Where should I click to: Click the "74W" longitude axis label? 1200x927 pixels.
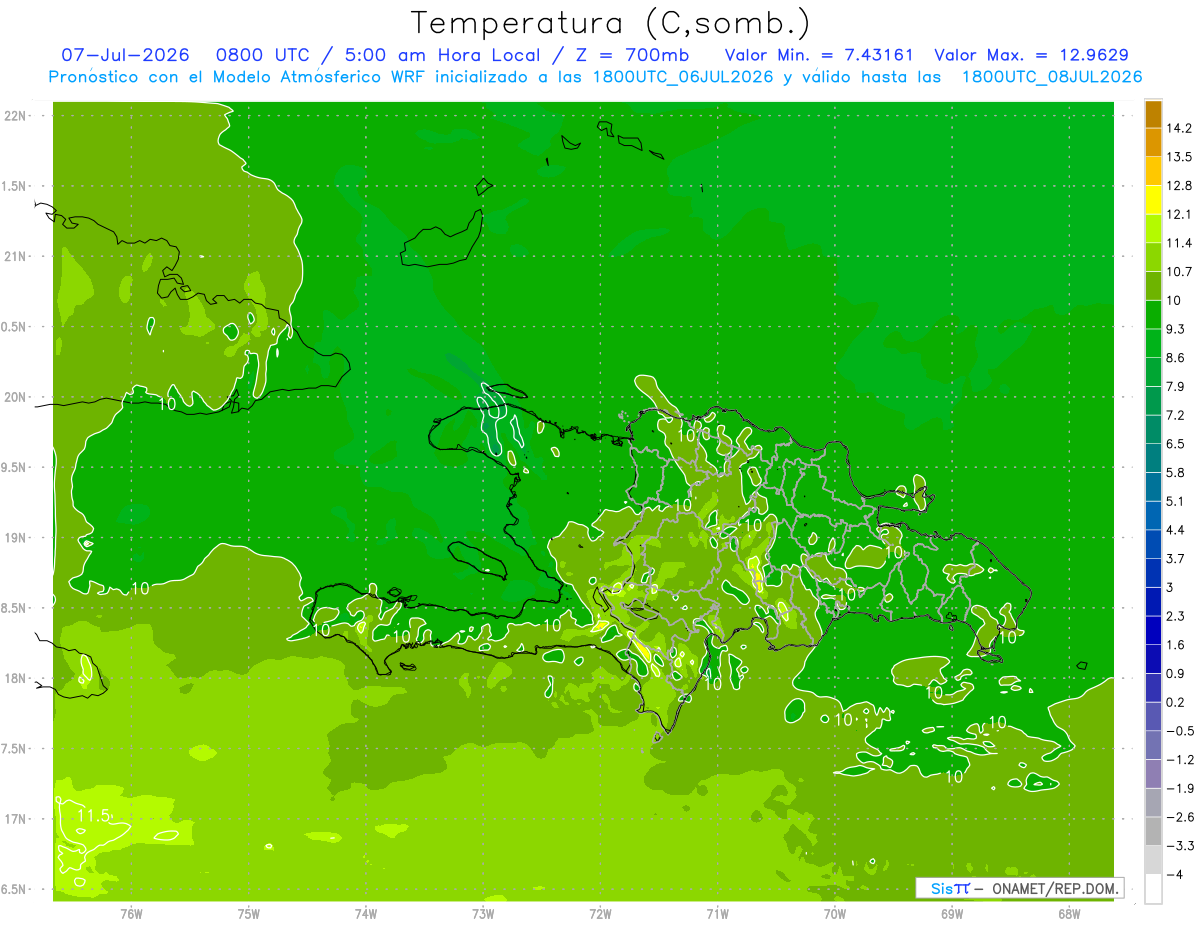[366, 914]
